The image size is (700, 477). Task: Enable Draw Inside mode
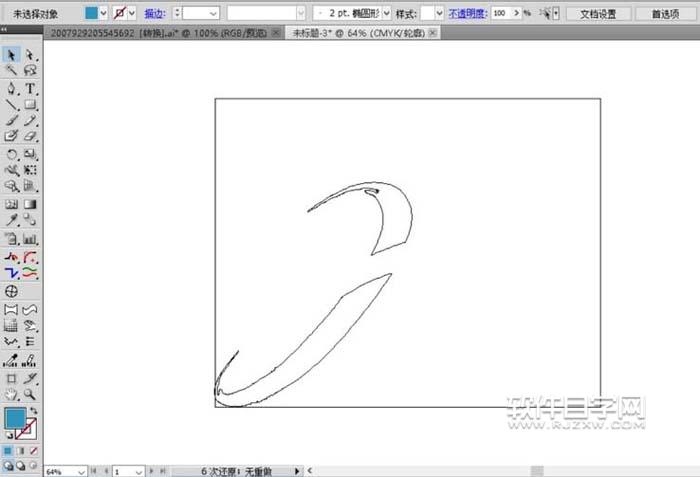33,466
